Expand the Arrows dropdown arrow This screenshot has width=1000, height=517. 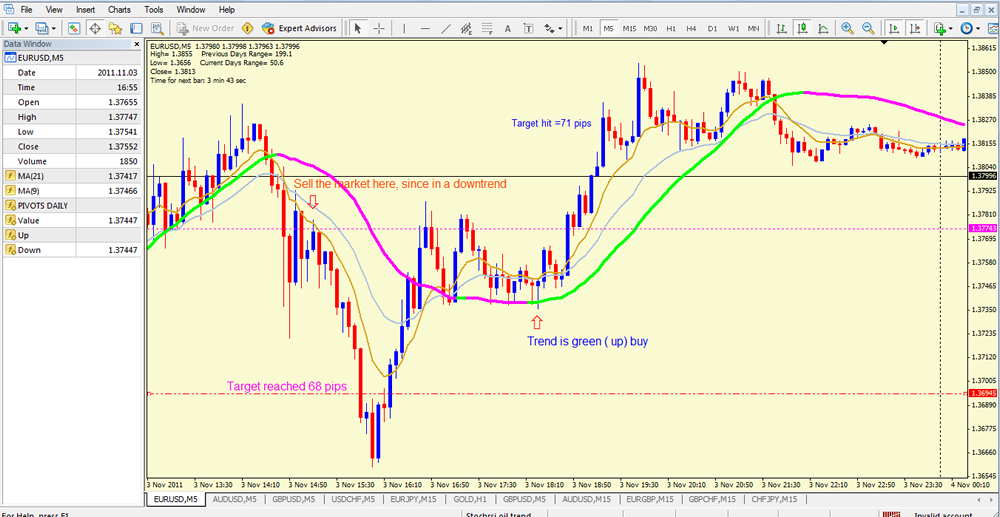[561, 28]
